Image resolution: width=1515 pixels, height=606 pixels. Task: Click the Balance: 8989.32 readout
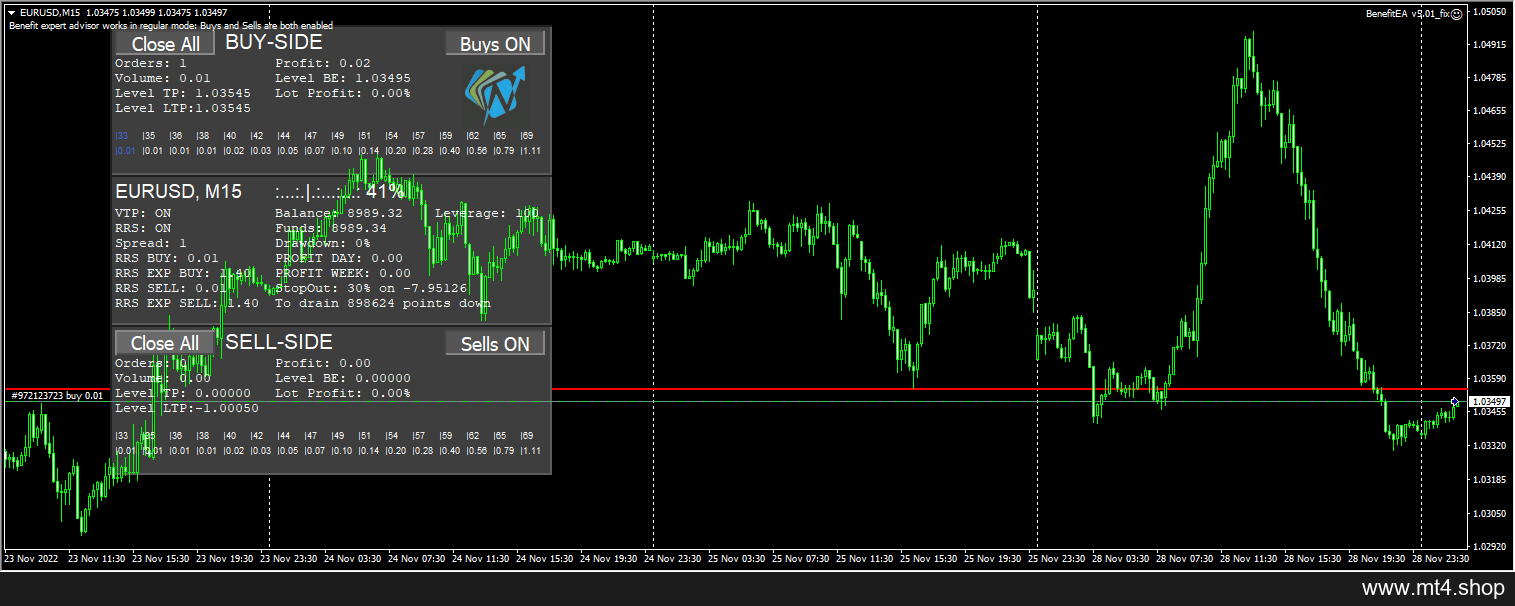coord(339,213)
